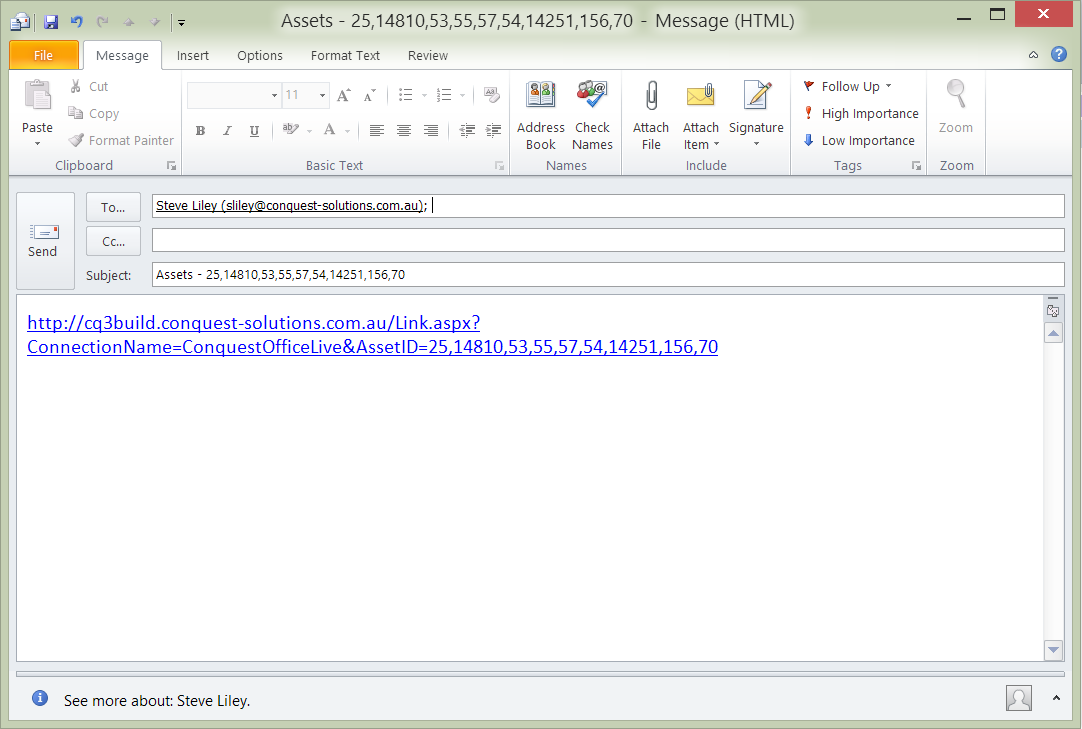
Task: Open the File tab
Action: pos(43,55)
